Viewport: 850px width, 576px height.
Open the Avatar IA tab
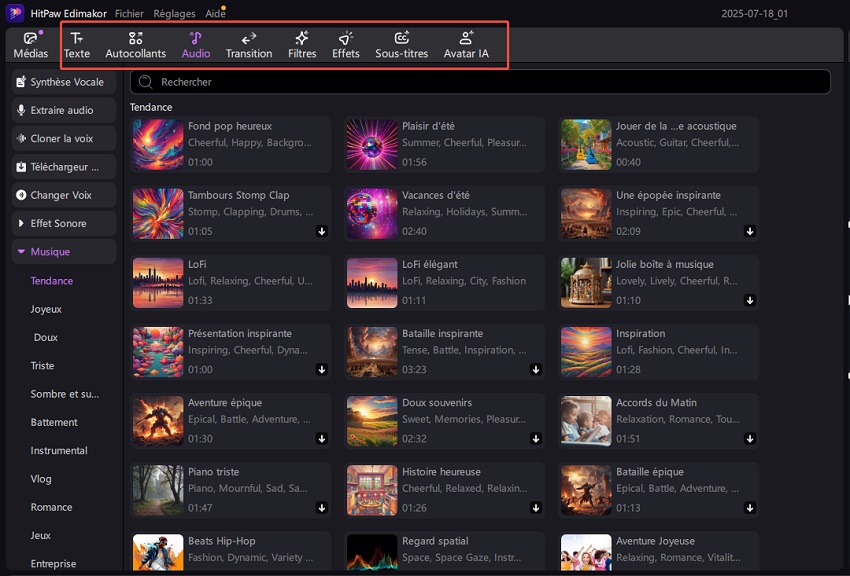coord(466,45)
